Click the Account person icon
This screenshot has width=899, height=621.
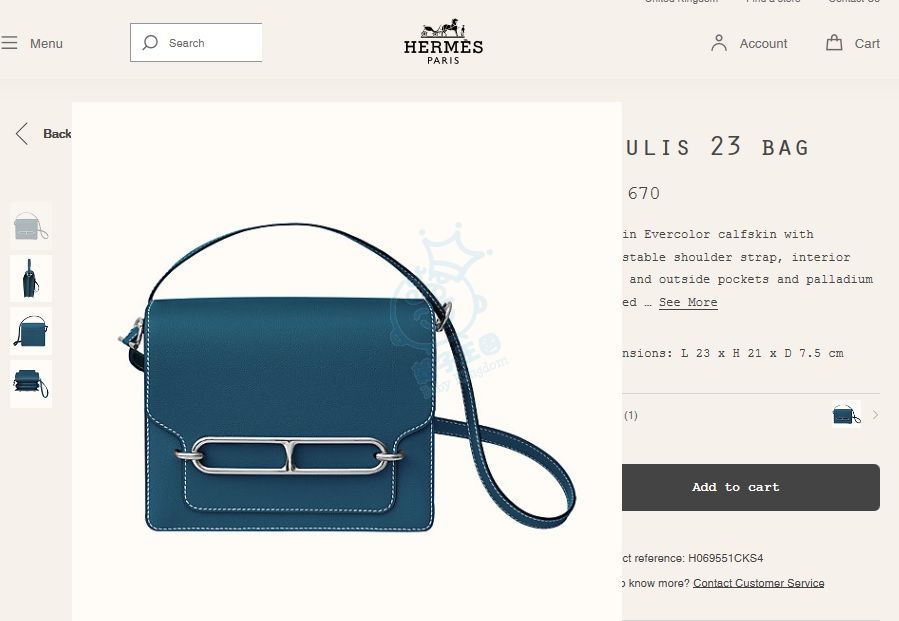(718, 43)
